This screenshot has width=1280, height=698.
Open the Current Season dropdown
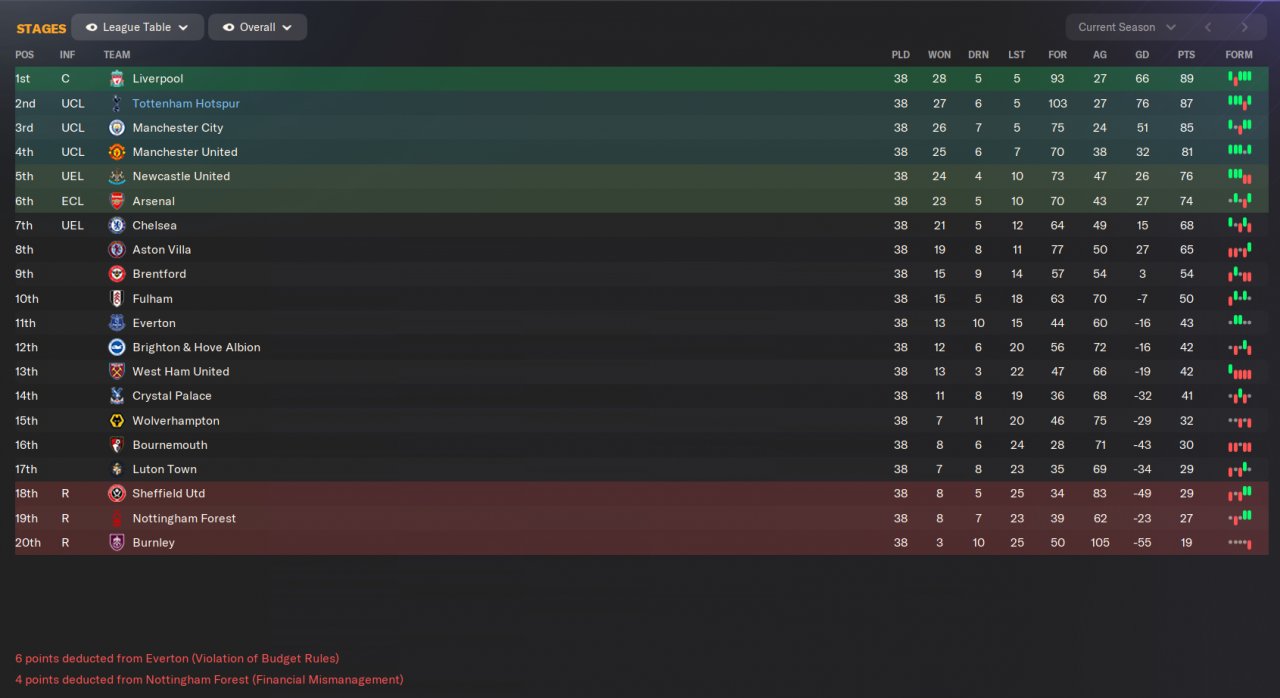[x=1126, y=28]
